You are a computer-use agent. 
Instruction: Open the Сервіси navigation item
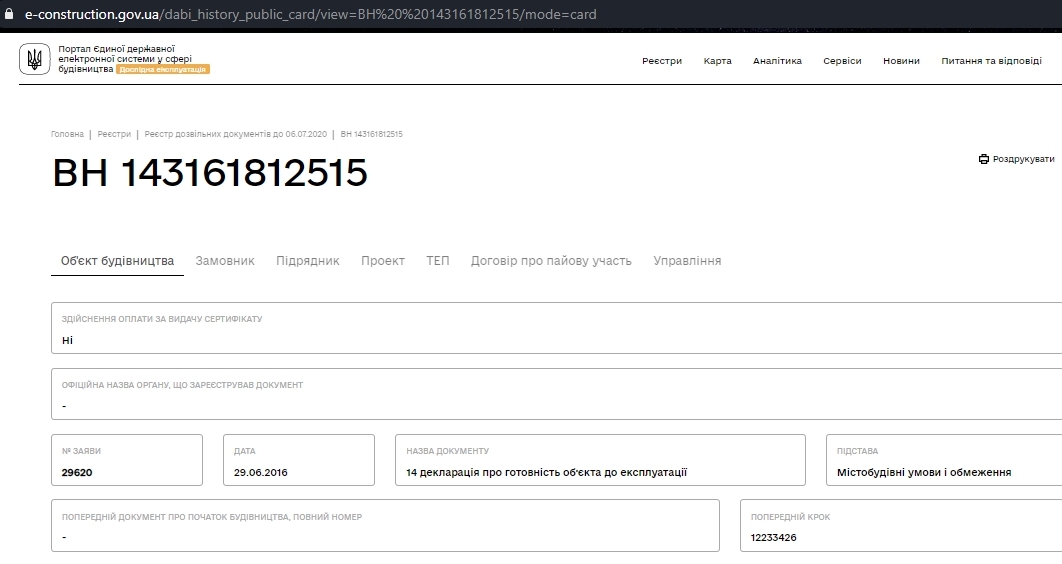(842, 61)
